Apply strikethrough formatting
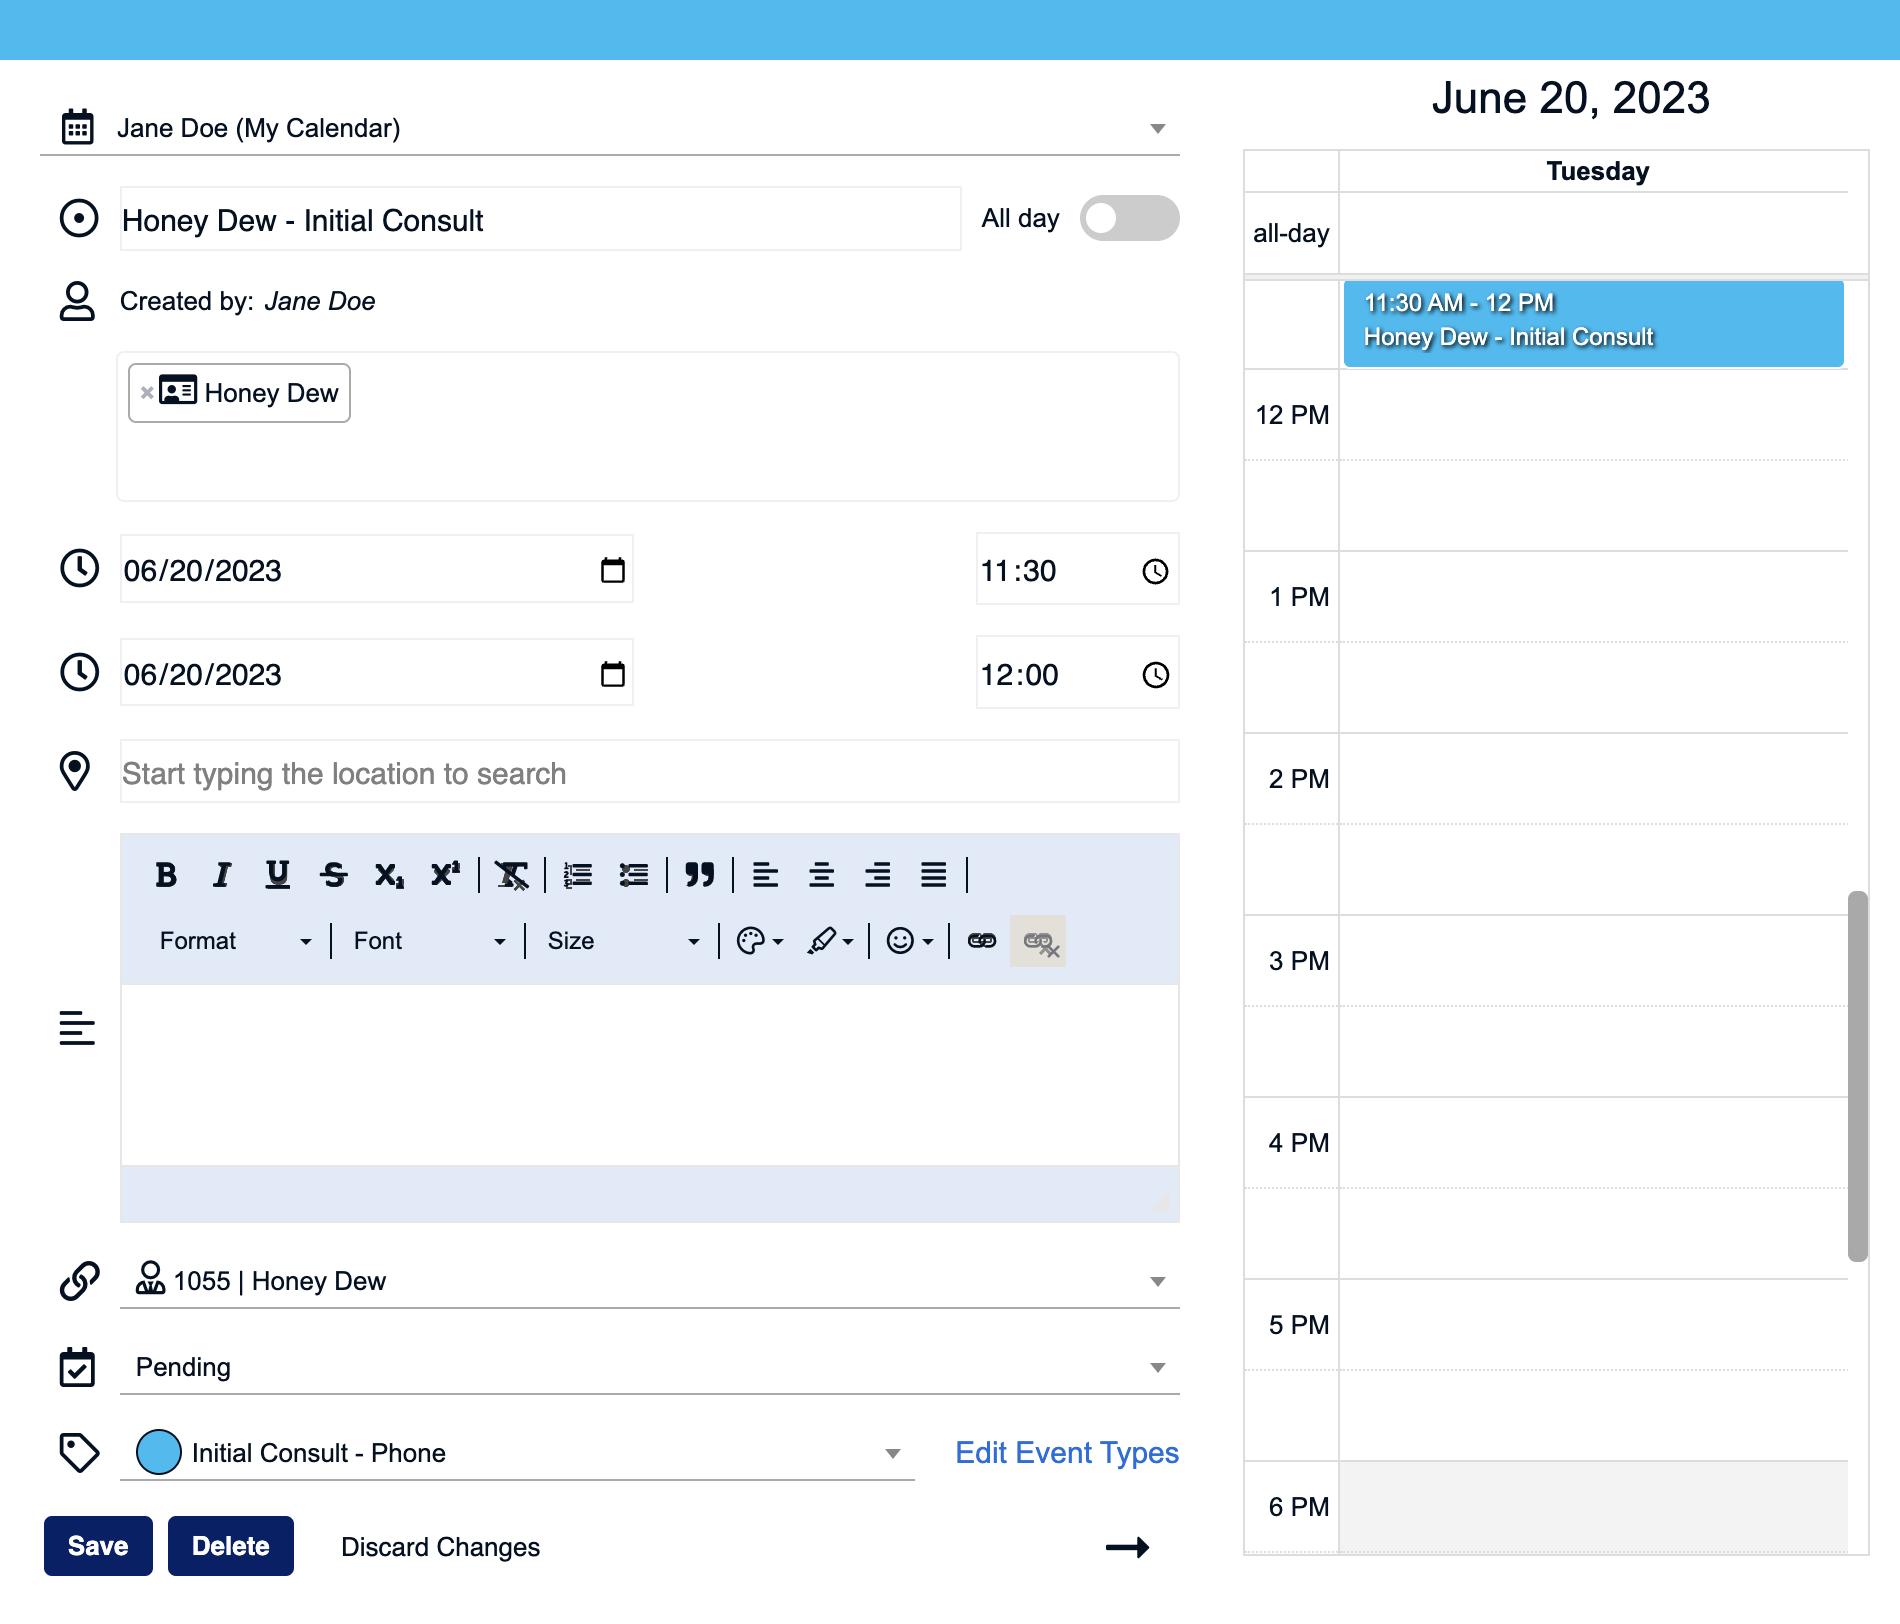Viewport: 1900px width, 1624px height. (x=334, y=875)
